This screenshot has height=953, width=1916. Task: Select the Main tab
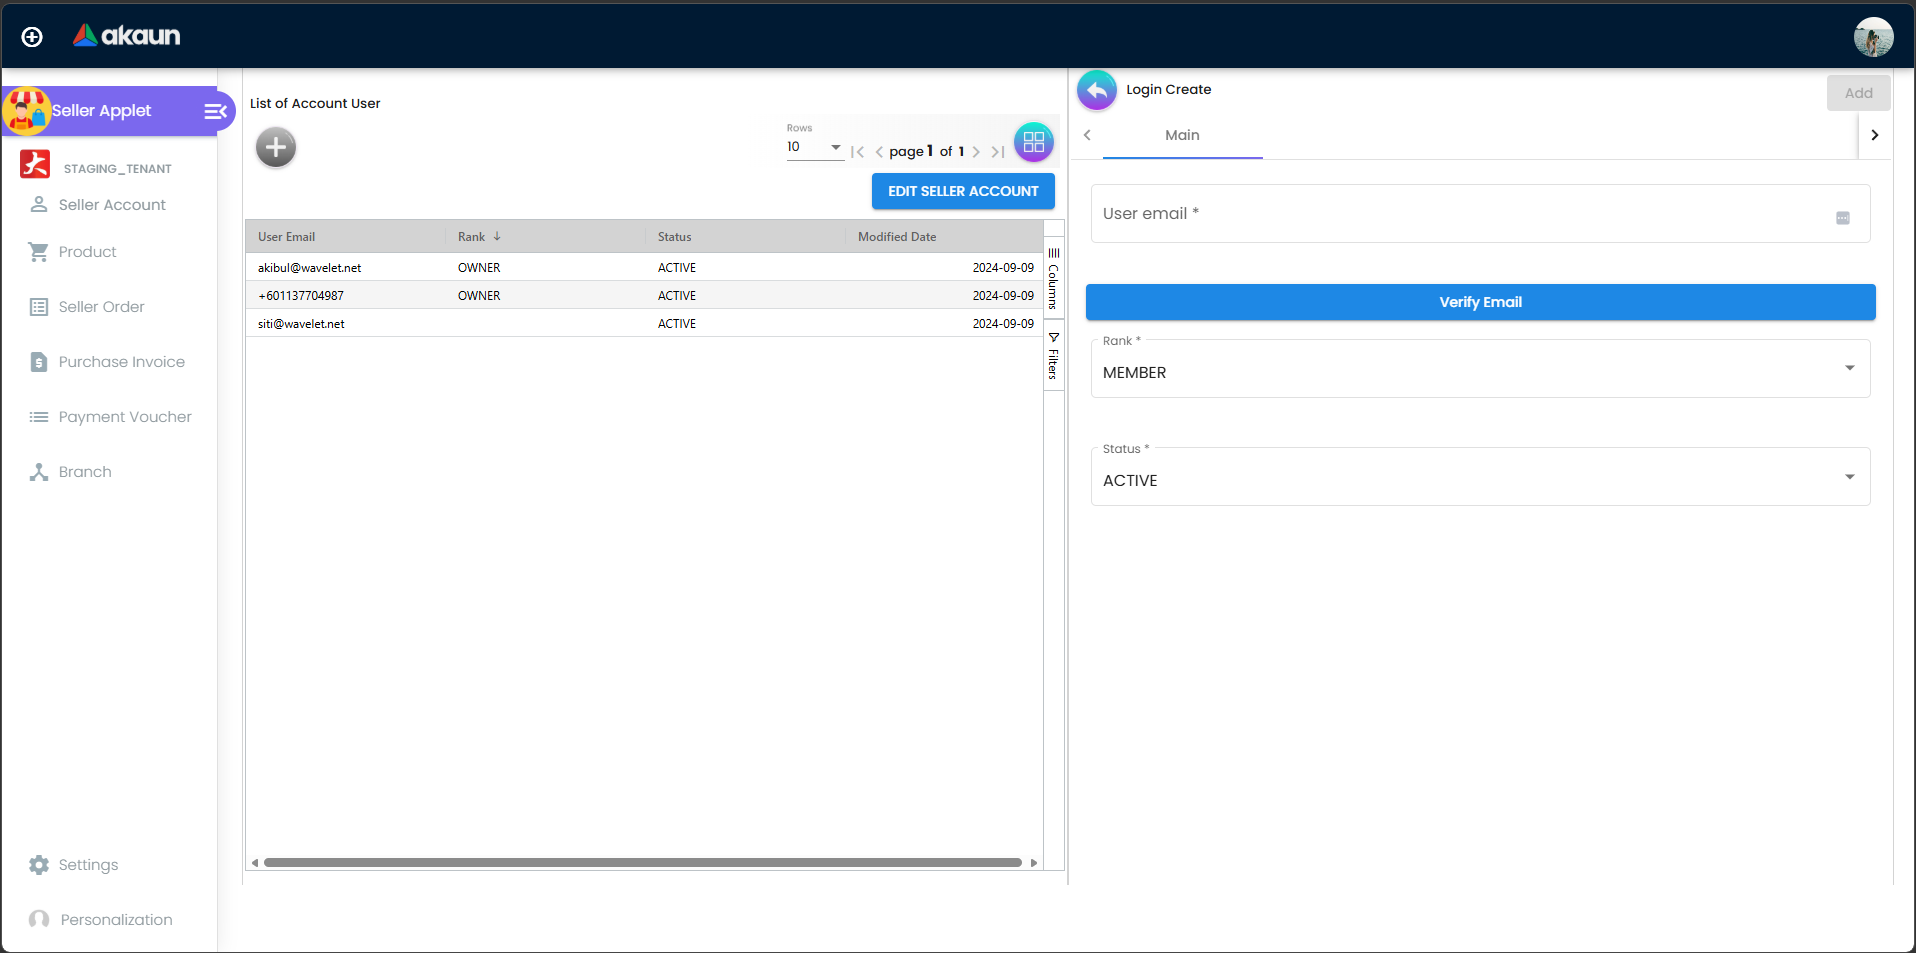coord(1182,135)
